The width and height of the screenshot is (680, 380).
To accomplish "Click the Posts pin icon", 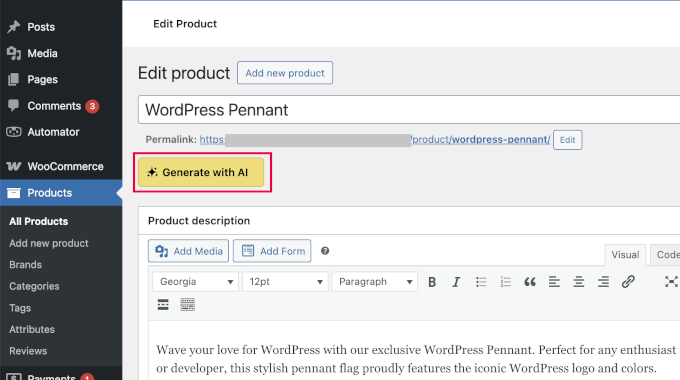I will coord(13,27).
